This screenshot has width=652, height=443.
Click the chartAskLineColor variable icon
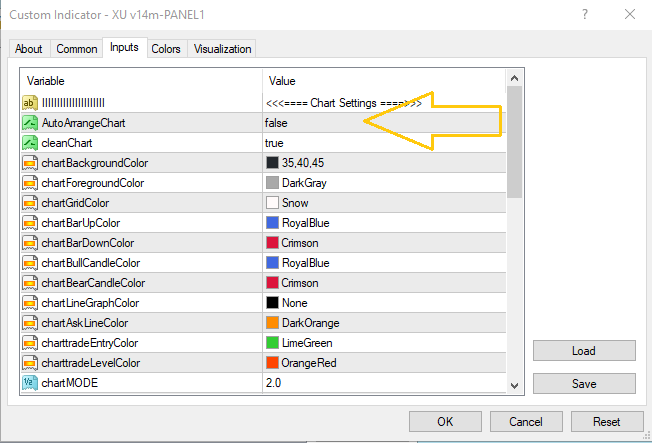coord(30,323)
